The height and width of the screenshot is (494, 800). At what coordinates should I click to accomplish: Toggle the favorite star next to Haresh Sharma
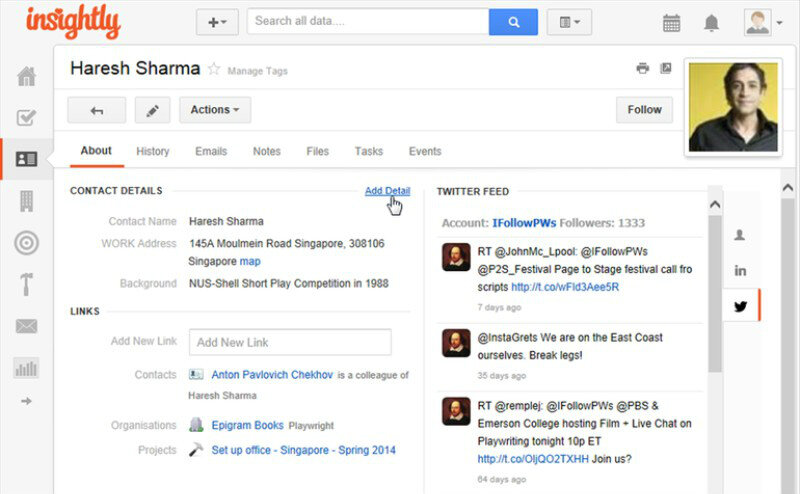tap(213, 69)
